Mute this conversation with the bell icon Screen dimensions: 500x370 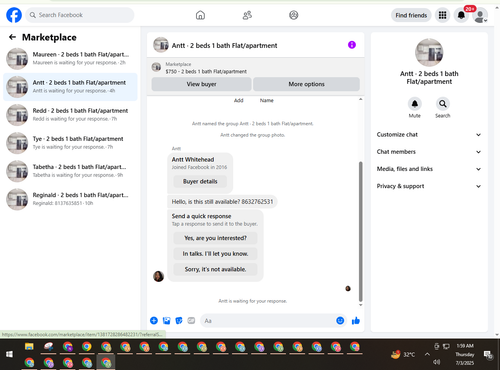tap(415, 104)
